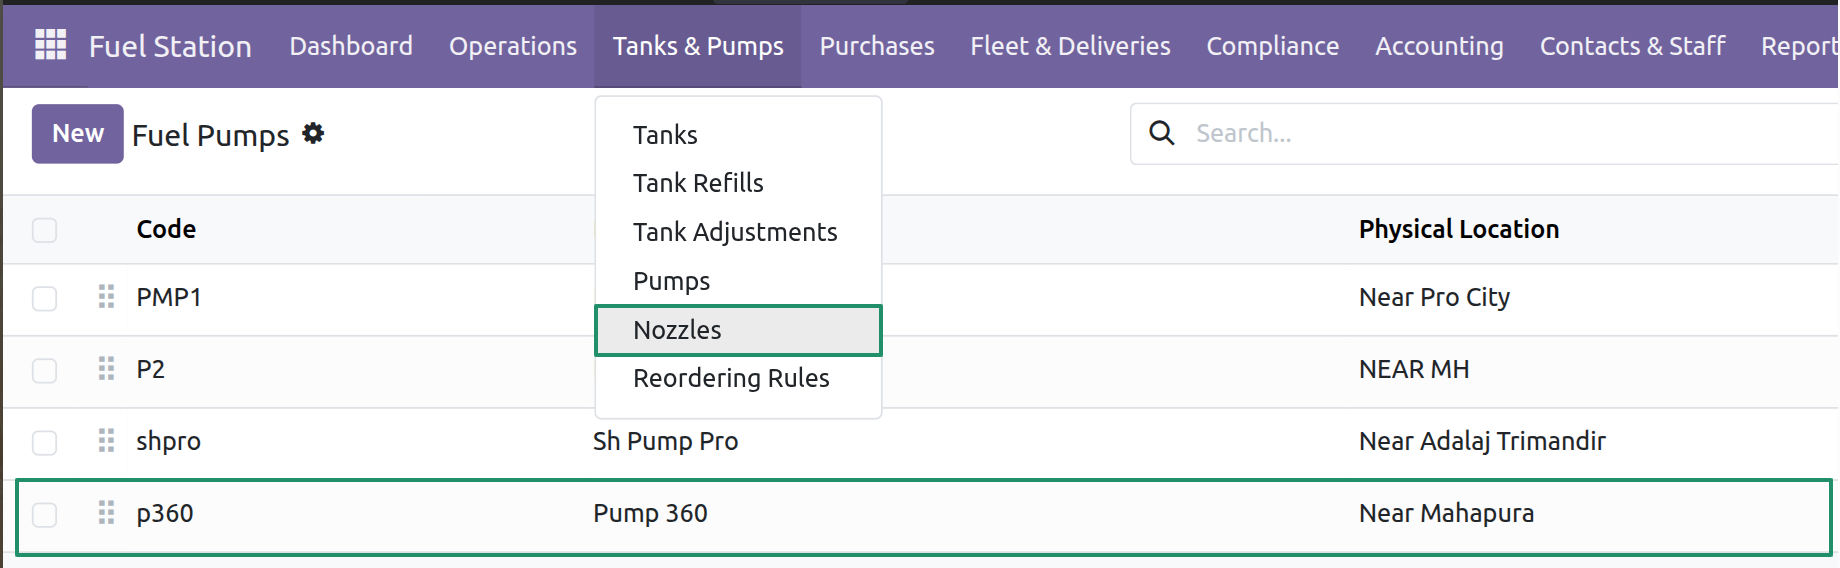
Task: Open the Operations menu
Action: tap(513, 46)
